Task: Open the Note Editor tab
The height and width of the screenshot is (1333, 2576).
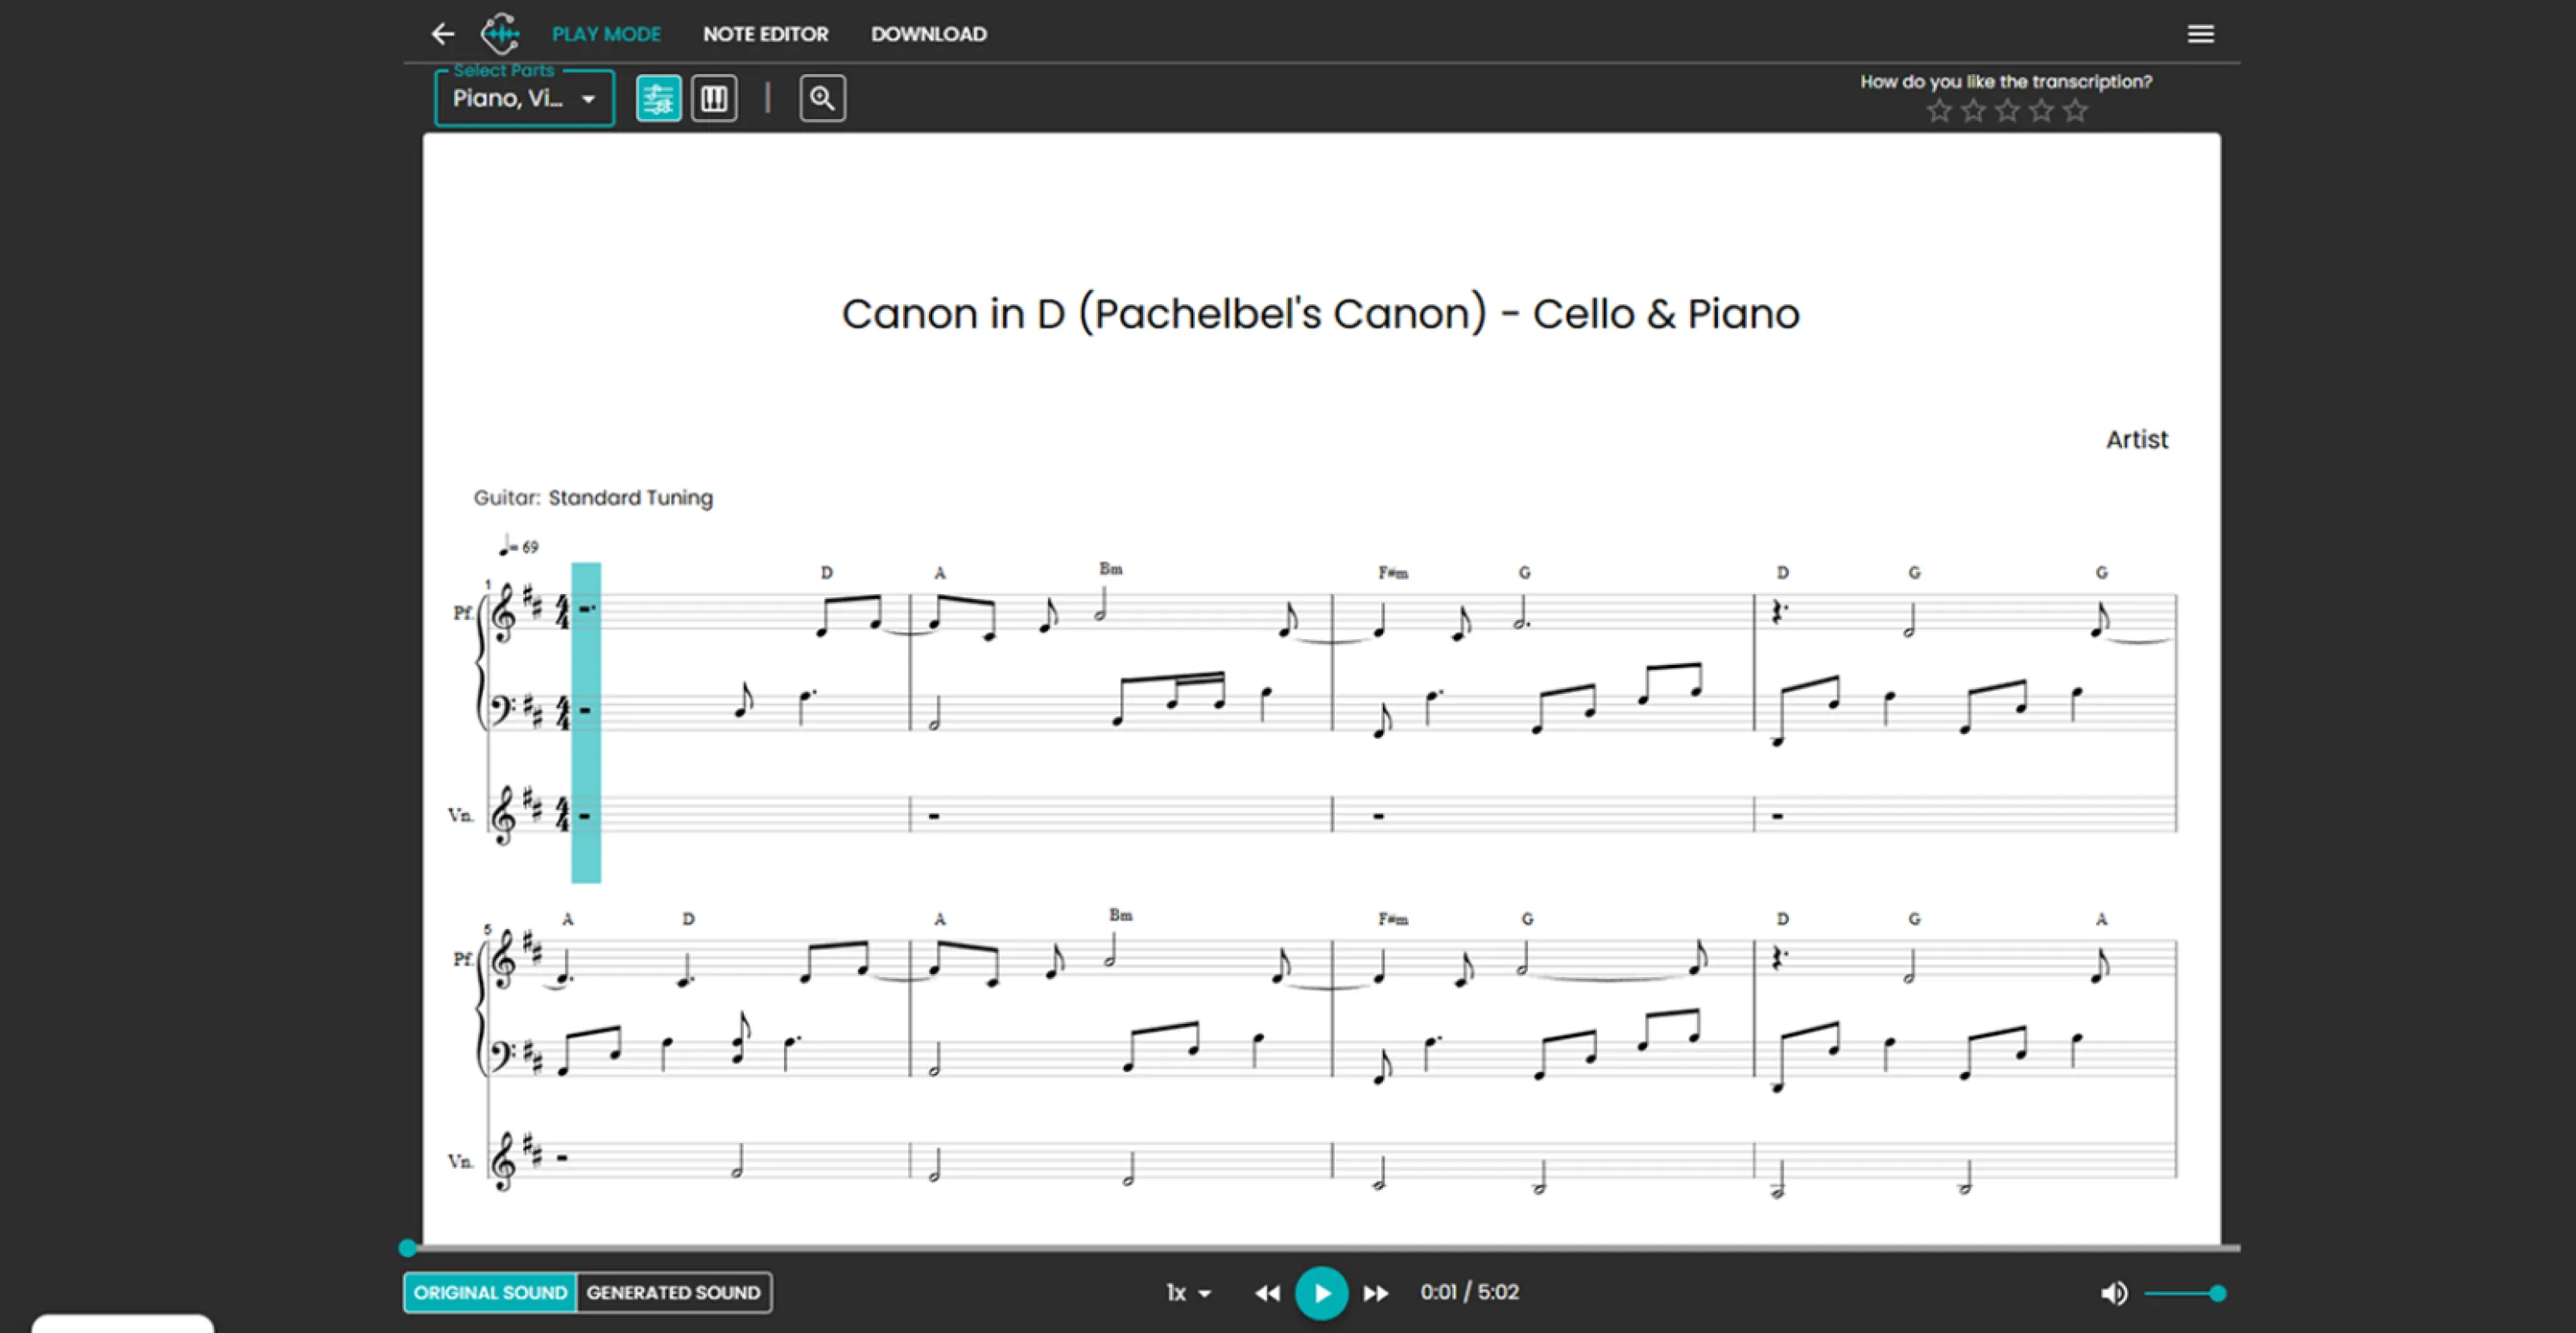Action: click(x=765, y=34)
